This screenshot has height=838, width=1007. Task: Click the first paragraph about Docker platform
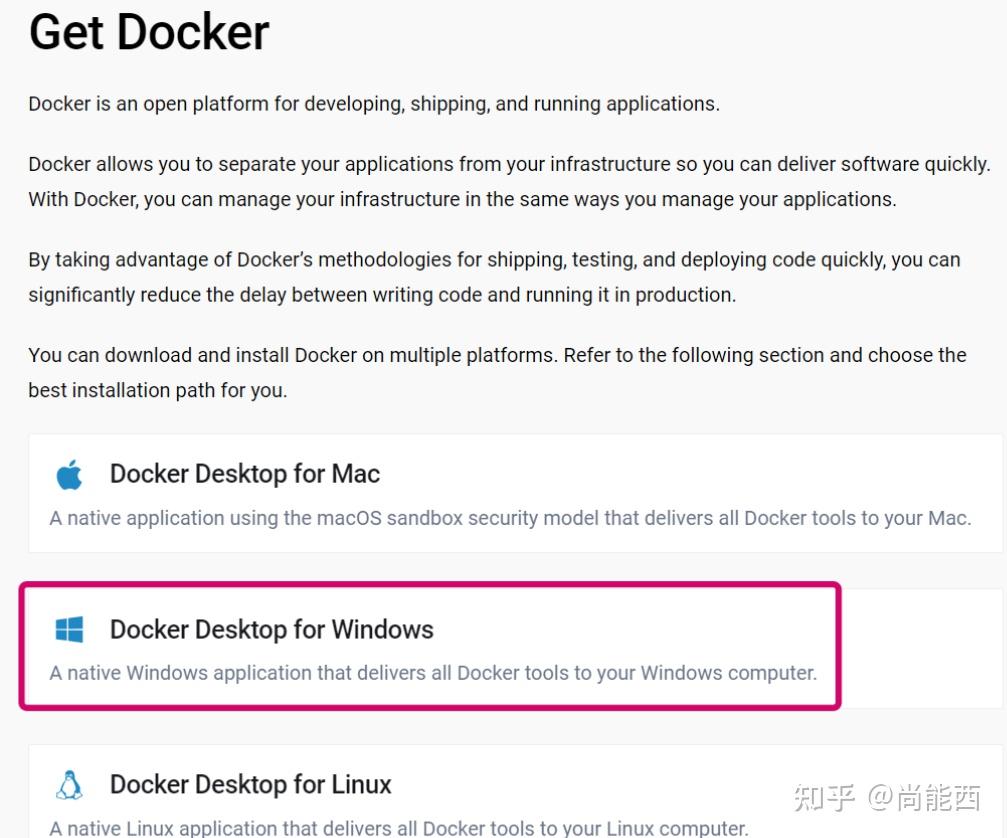click(x=373, y=103)
